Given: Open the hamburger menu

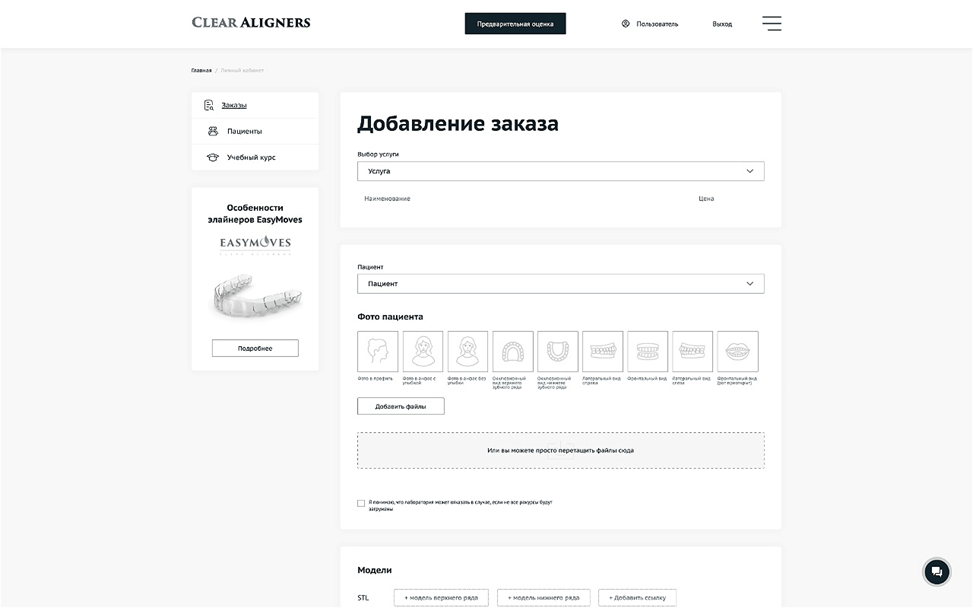Looking at the screenshot, I should [772, 24].
